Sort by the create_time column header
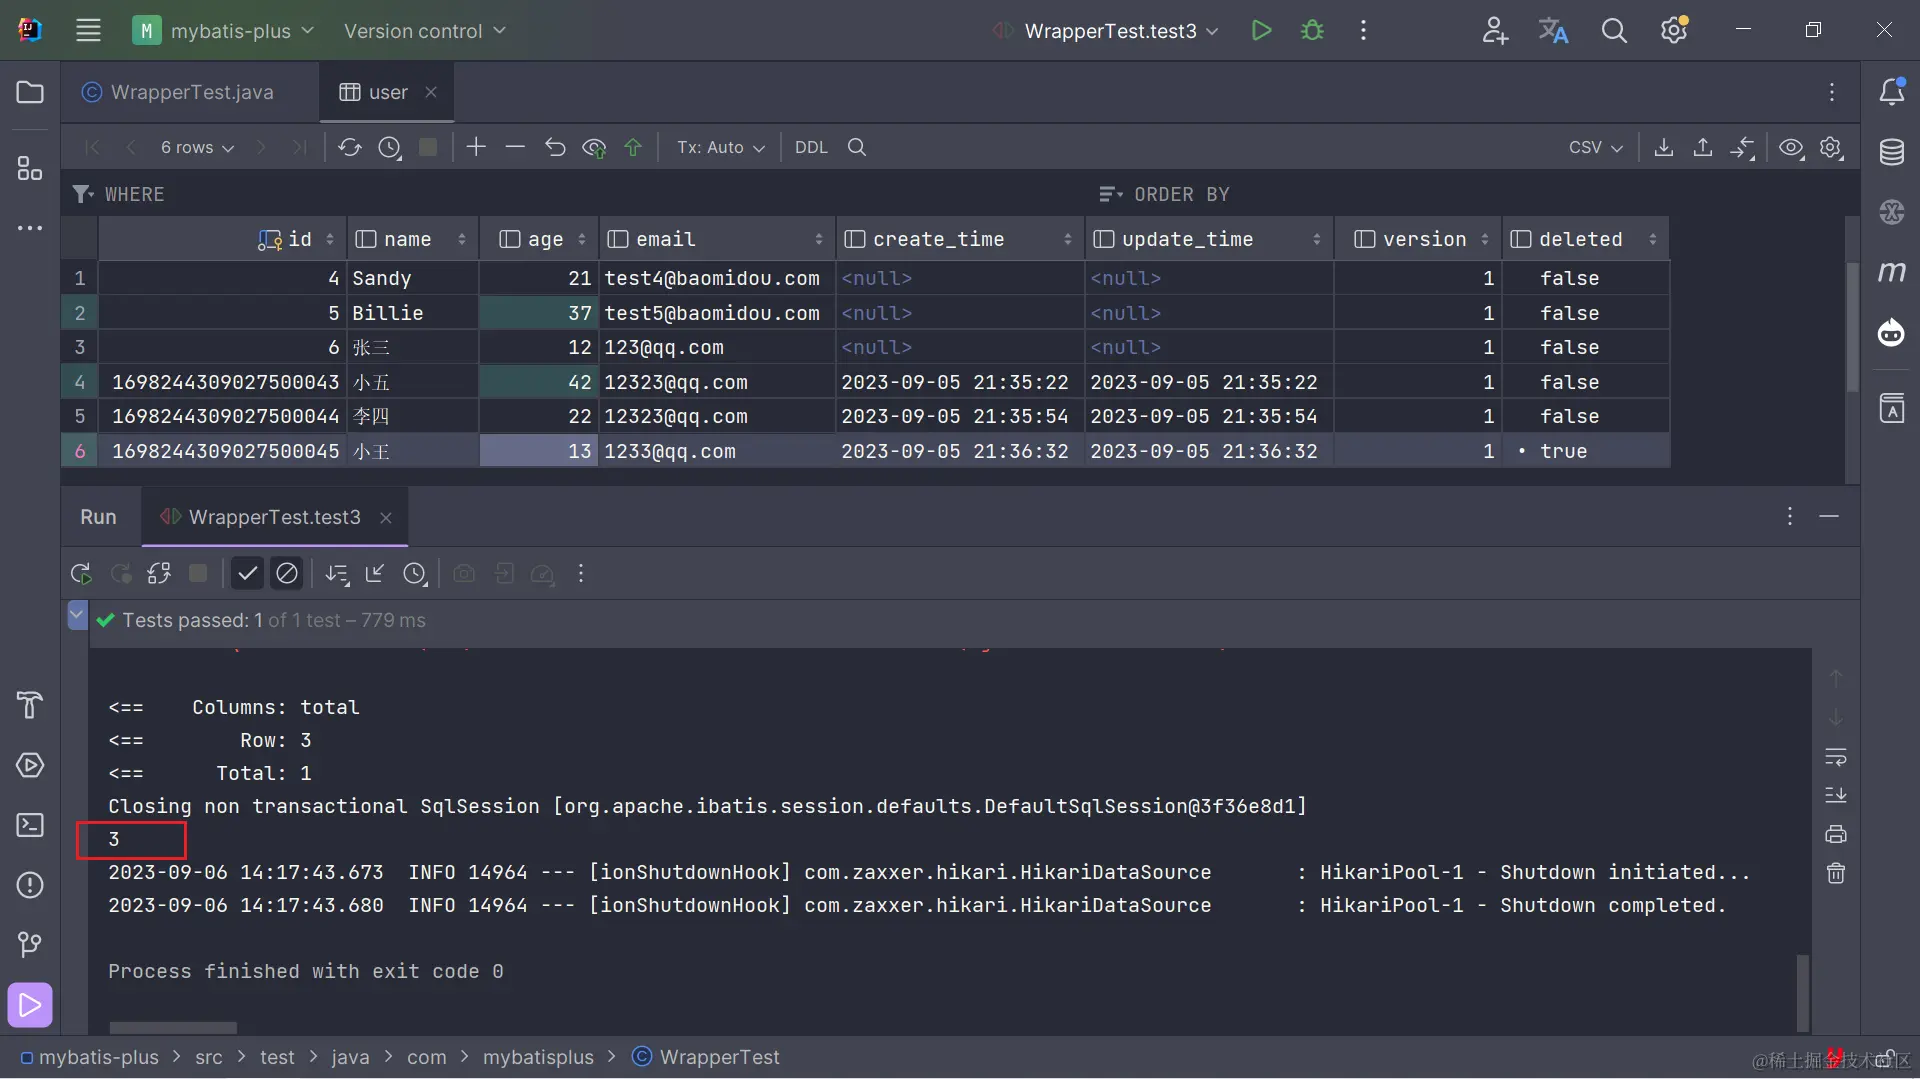 point(960,239)
